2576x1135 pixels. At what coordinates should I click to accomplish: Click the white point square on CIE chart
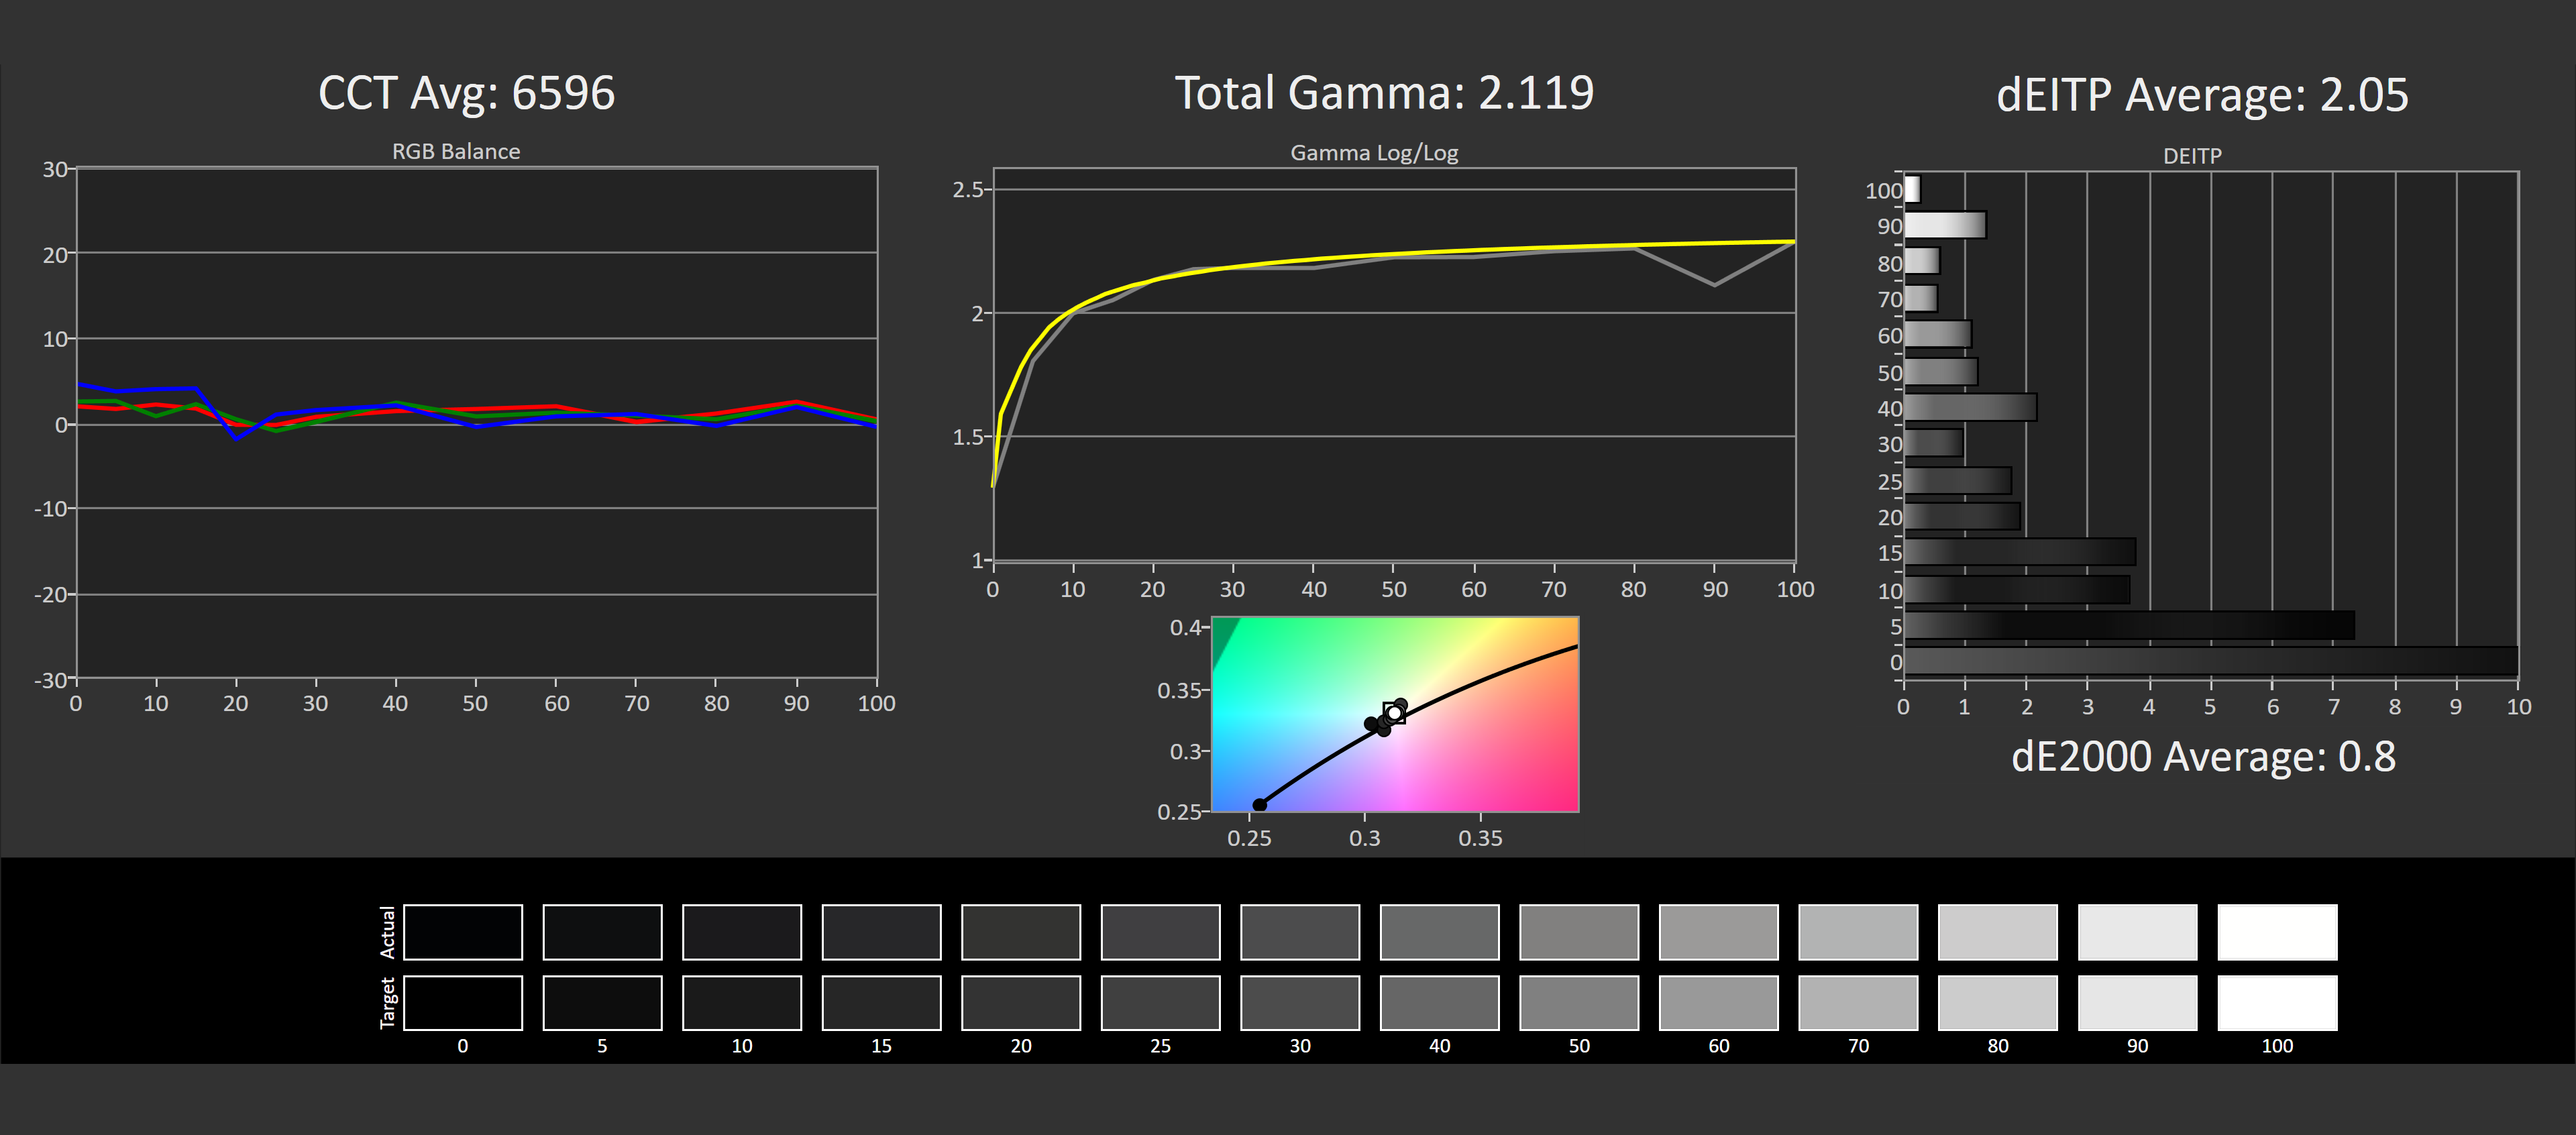coord(1394,713)
